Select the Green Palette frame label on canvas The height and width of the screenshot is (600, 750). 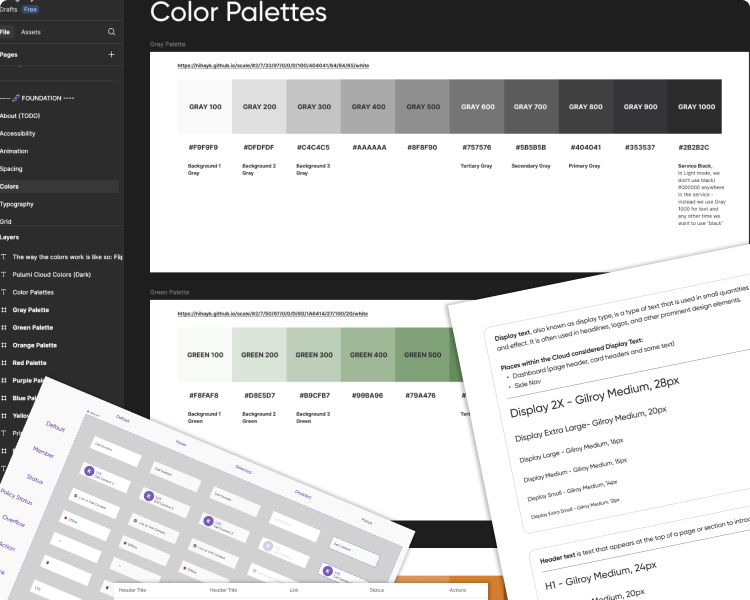[169, 292]
